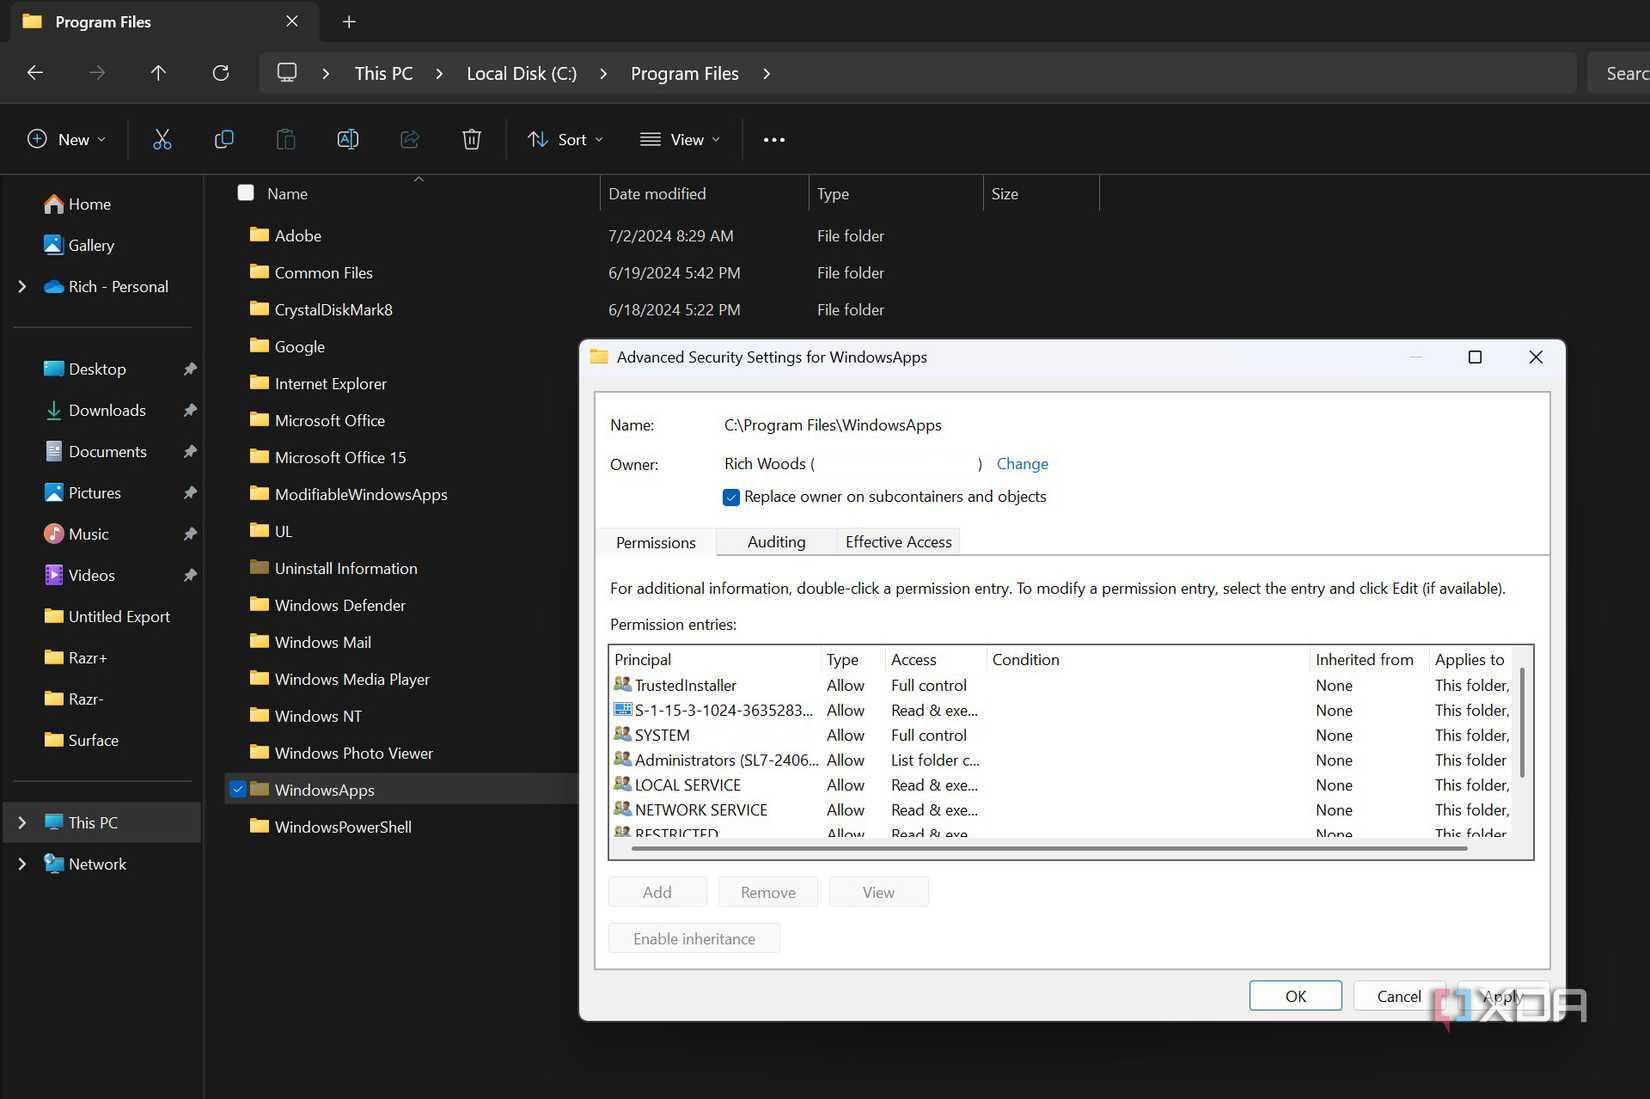Uncheck Replace owner on subcontainers and objects
Viewport: 1650px width, 1099px height.
(731, 497)
